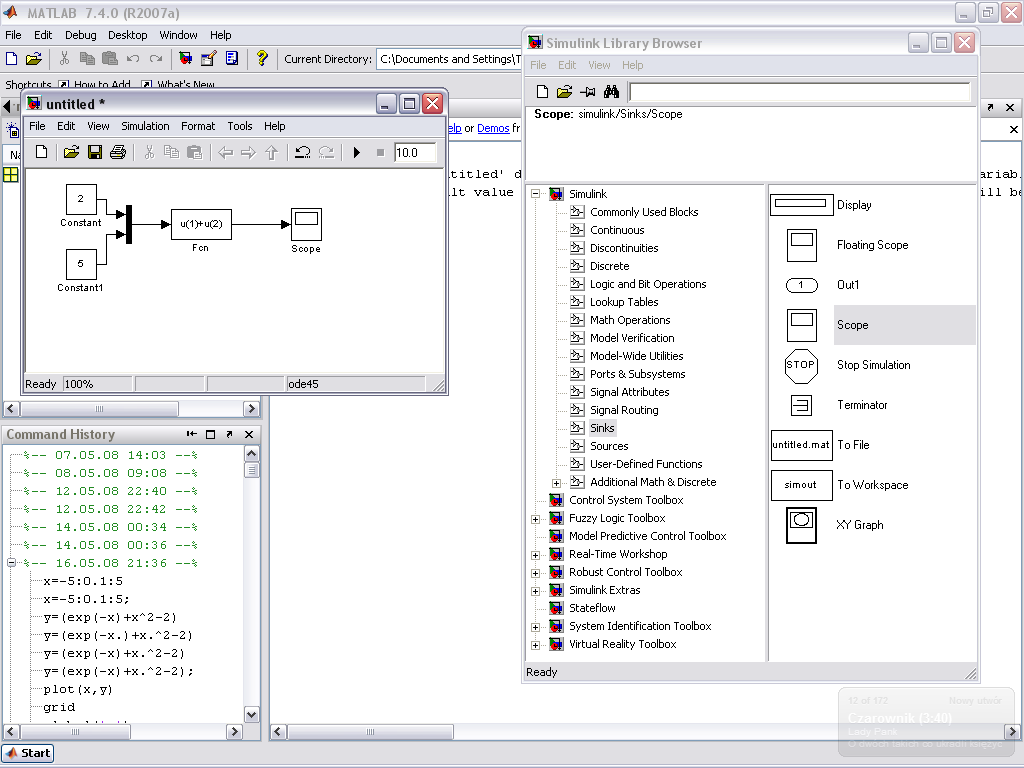Click the navigate back arrow in untitled

pos(226,152)
